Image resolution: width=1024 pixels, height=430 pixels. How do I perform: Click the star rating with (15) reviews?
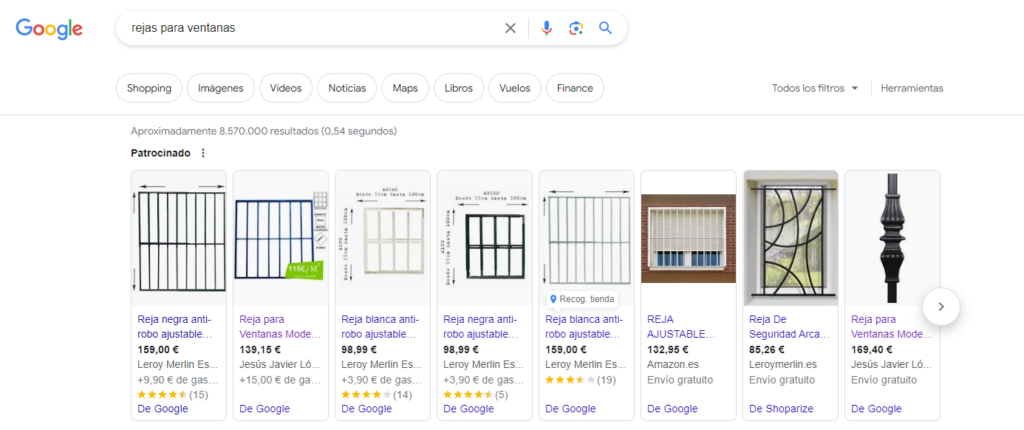[x=172, y=394]
